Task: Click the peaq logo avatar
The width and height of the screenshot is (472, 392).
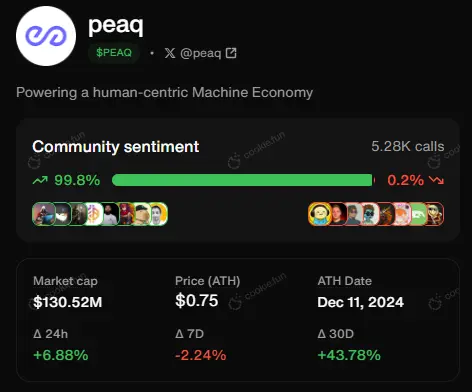Action: (x=46, y=36)
